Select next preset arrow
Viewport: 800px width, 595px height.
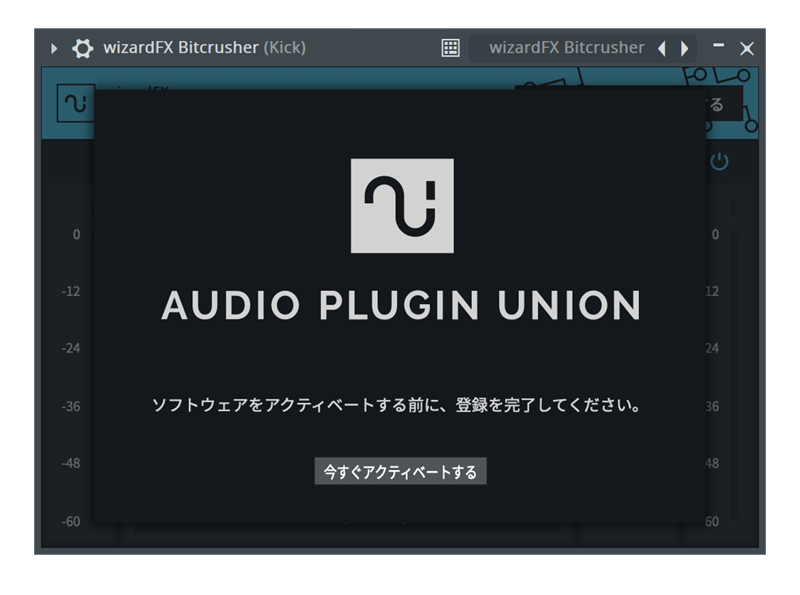(684, 48)
